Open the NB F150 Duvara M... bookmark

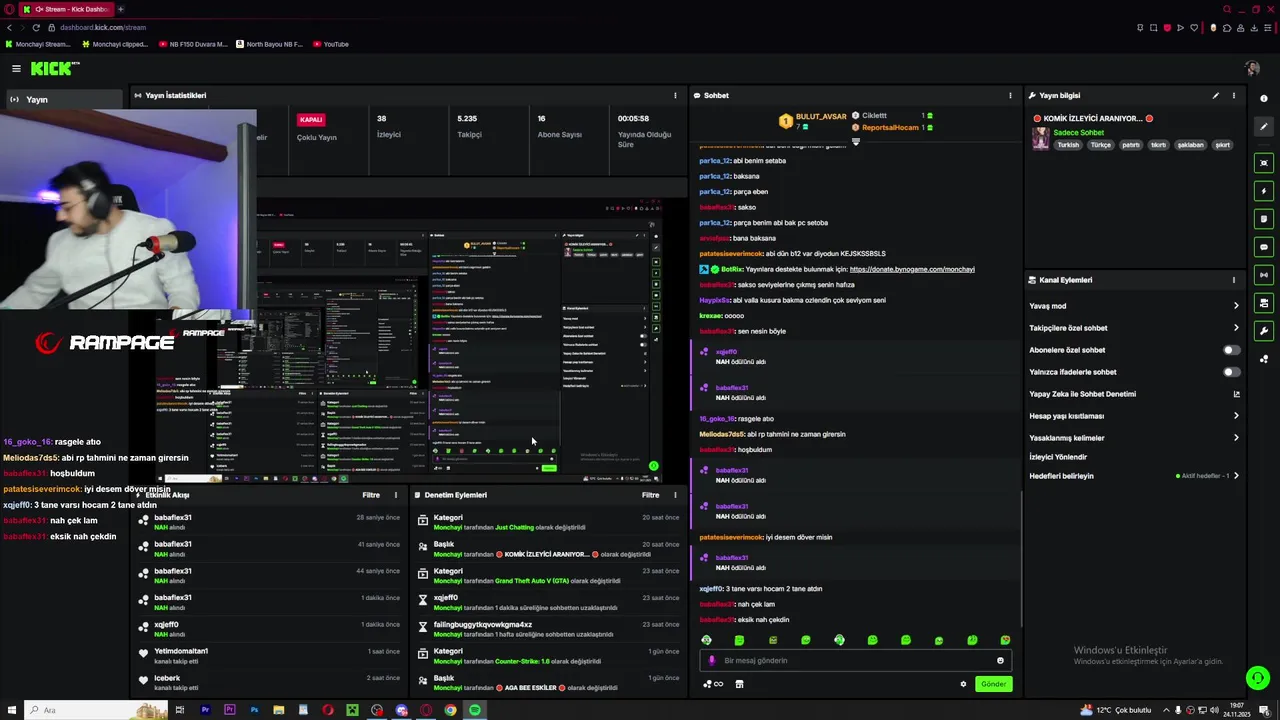pyautogui.click(x=193, y=44)
